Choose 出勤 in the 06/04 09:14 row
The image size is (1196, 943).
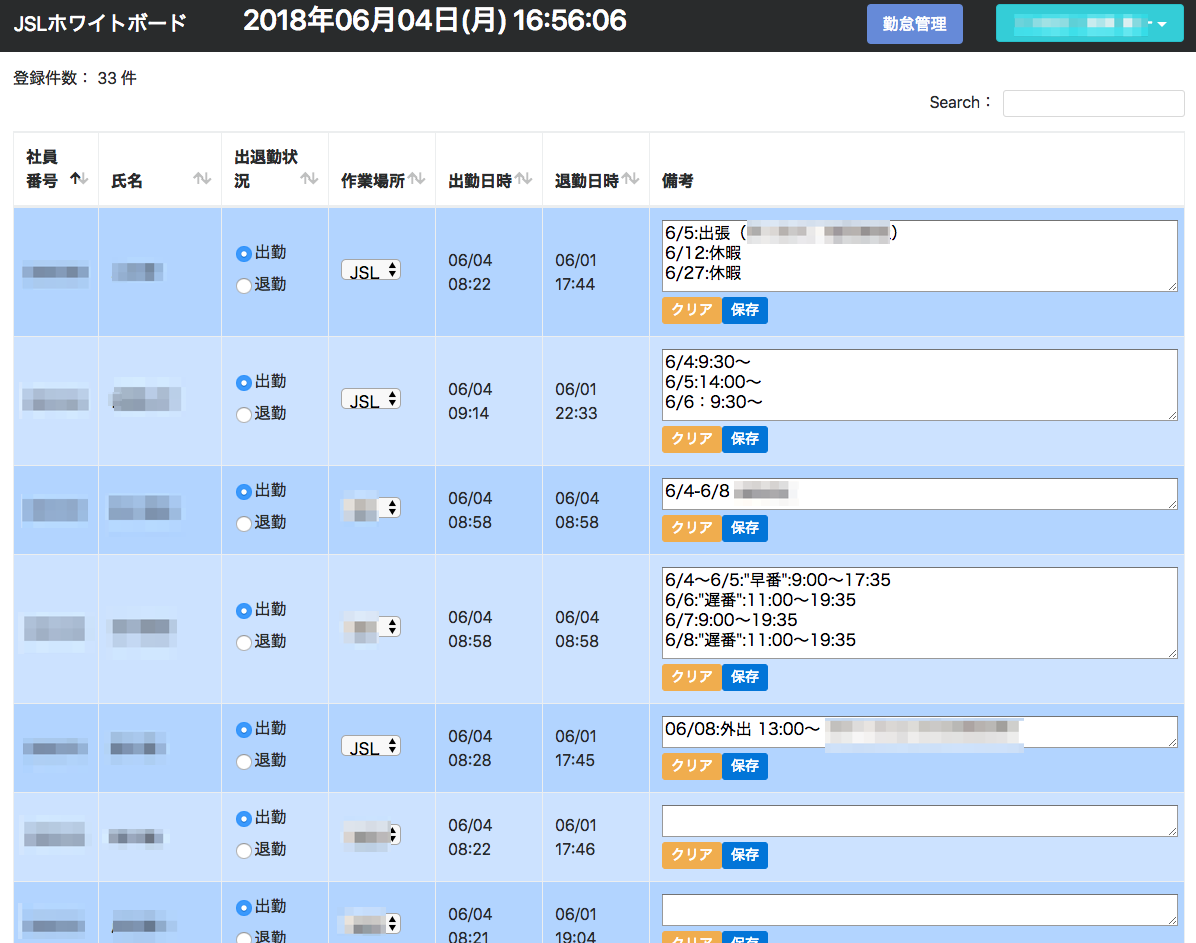click(x=243, y=382)
